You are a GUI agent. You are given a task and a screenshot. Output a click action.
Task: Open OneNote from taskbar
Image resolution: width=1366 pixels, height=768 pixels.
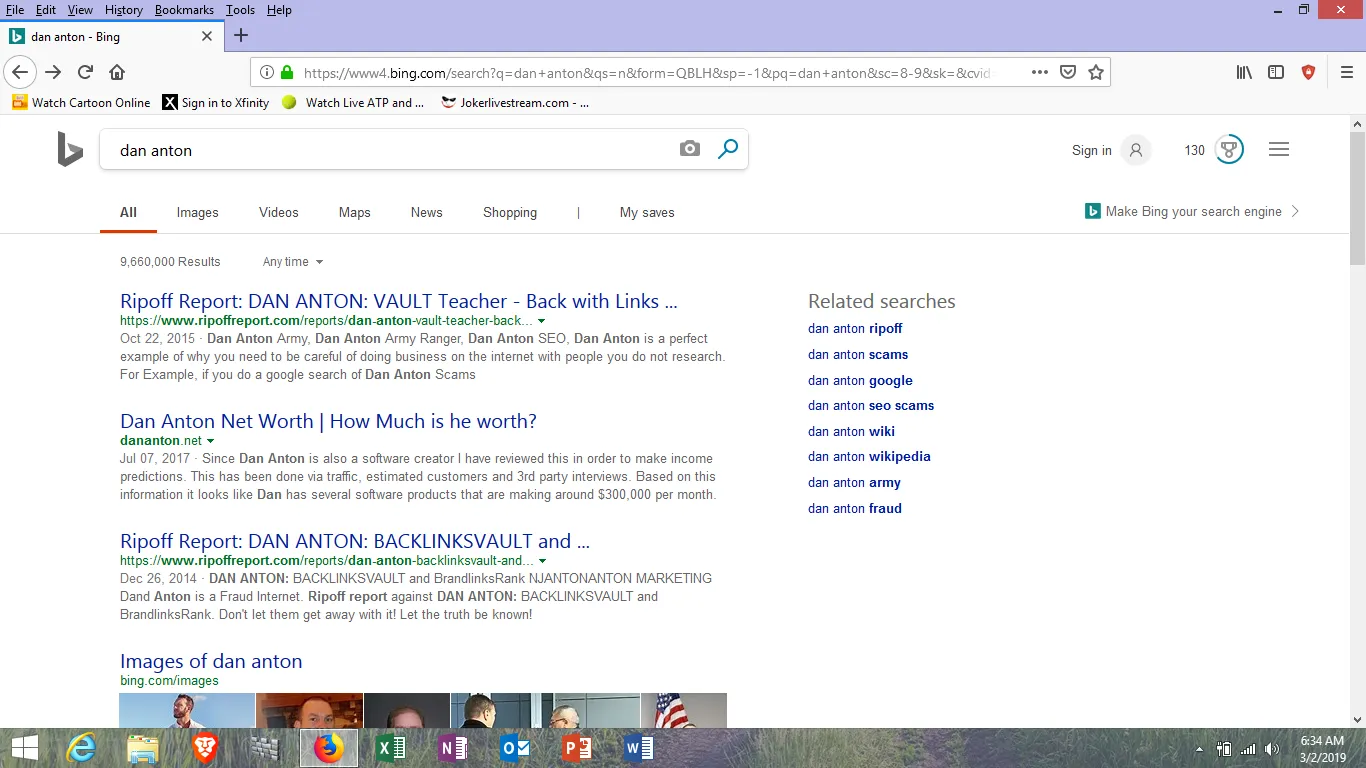pos(453,748)
